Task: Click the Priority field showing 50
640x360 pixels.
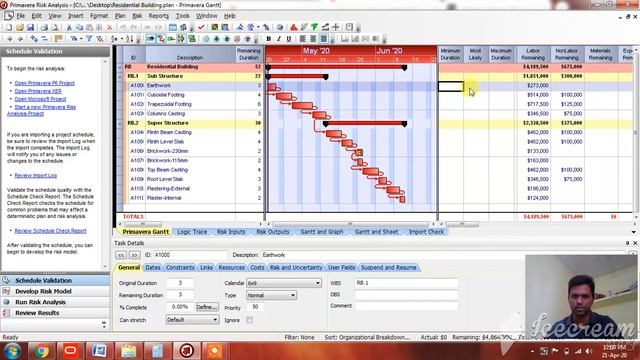Action: pyautogui.click(x=255, y=307)
